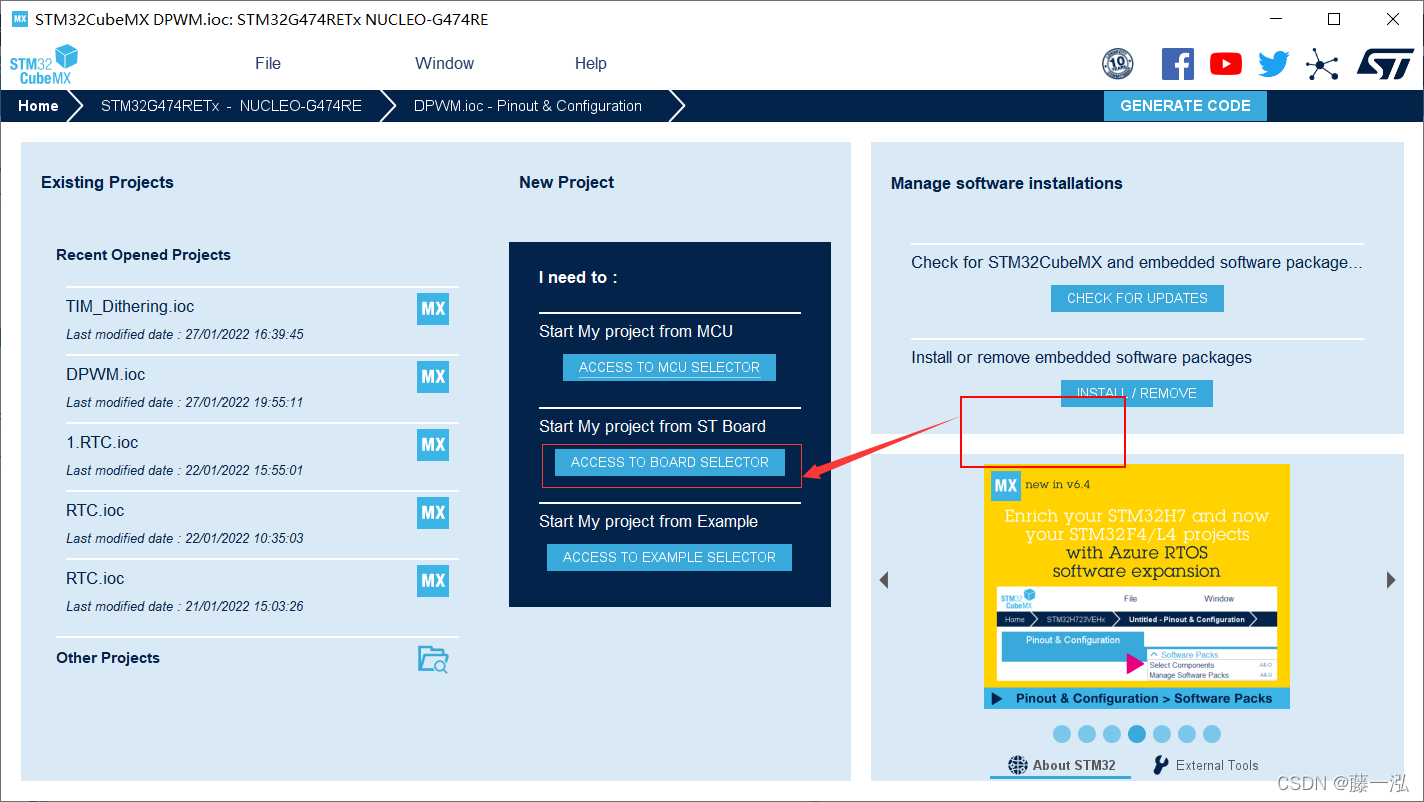Select the fourth highlighted carousel dot
1424x802 pixels.
1137,734
